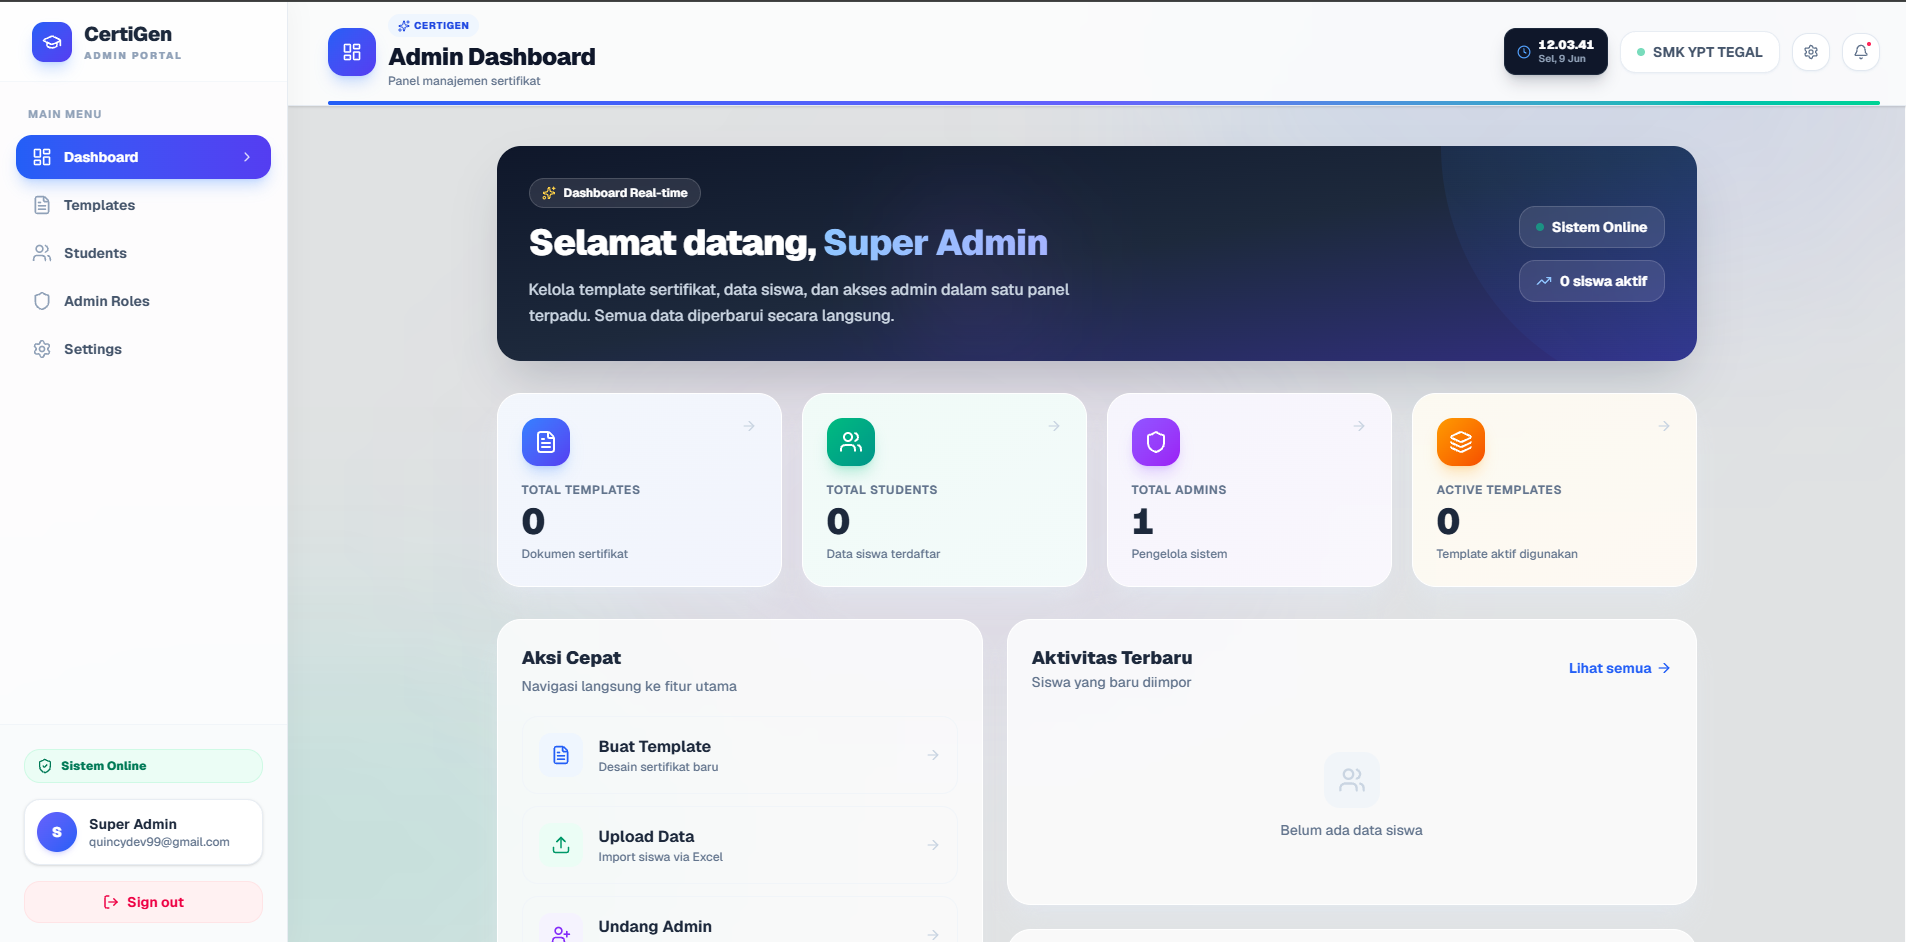Click Upload Data quick action

tap(739, 845)
